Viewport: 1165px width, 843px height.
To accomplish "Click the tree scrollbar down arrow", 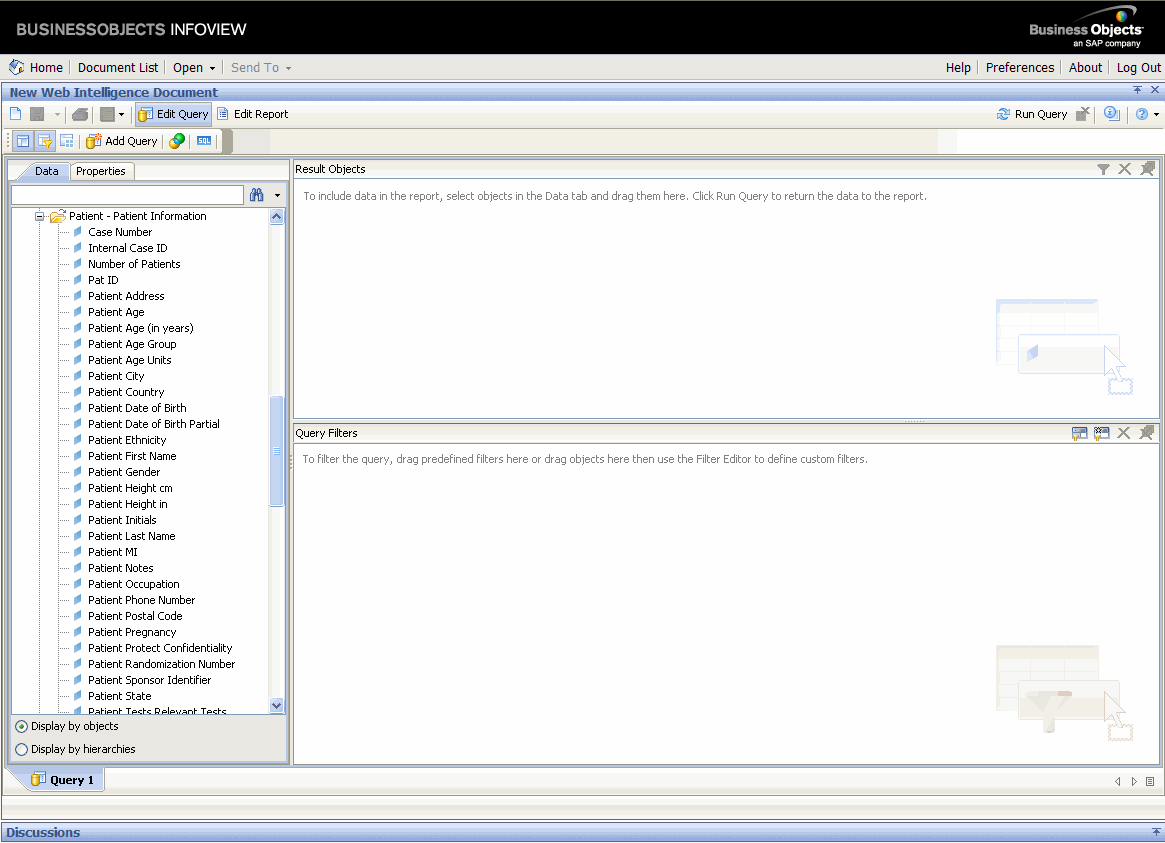I will tap(276, 706).
